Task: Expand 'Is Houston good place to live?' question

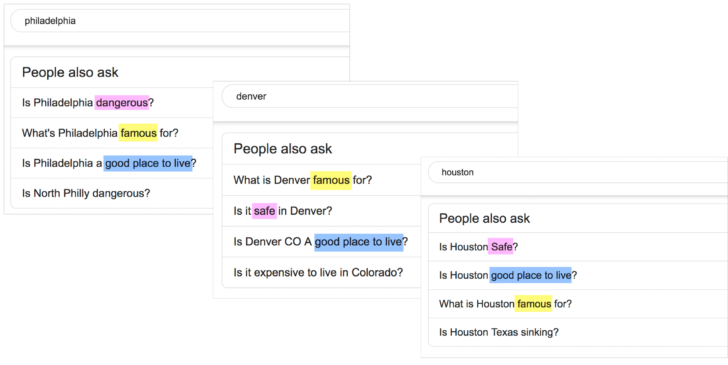Action: [x=578, y=275]
